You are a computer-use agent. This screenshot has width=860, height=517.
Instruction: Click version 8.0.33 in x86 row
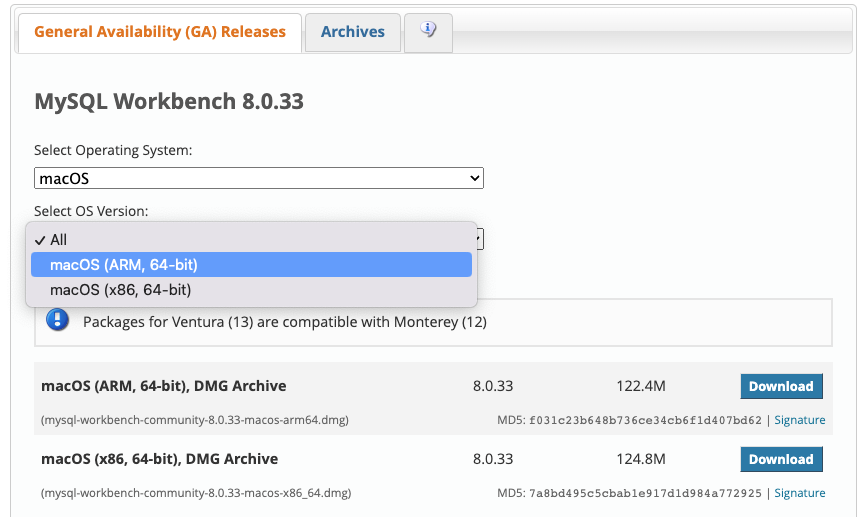click(x=493, y=459)
